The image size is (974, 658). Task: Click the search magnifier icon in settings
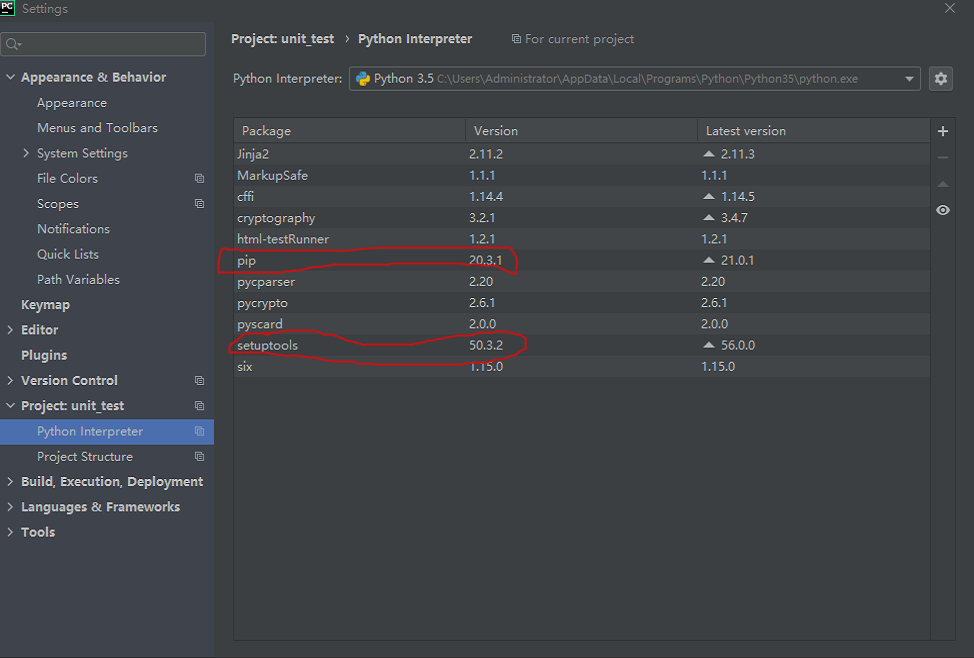tap(13, 44)
